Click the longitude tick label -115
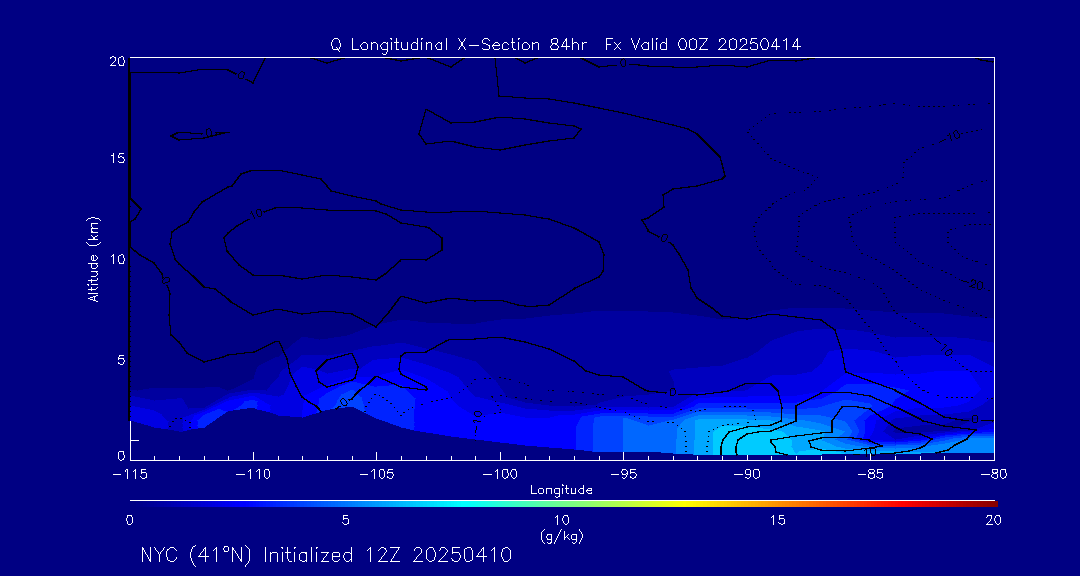This screenshot has width=1080, height=576. [x=129, y=475]
